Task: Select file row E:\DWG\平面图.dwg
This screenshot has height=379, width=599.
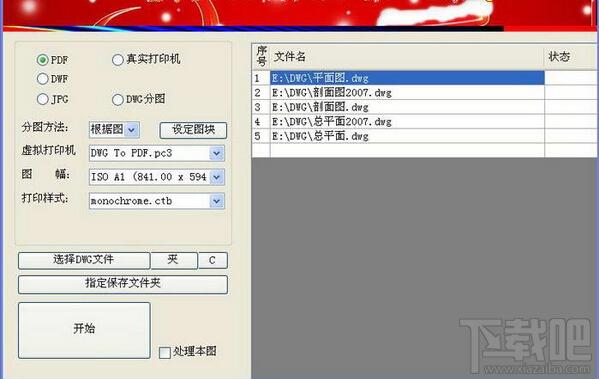Action: pos(407,78)
